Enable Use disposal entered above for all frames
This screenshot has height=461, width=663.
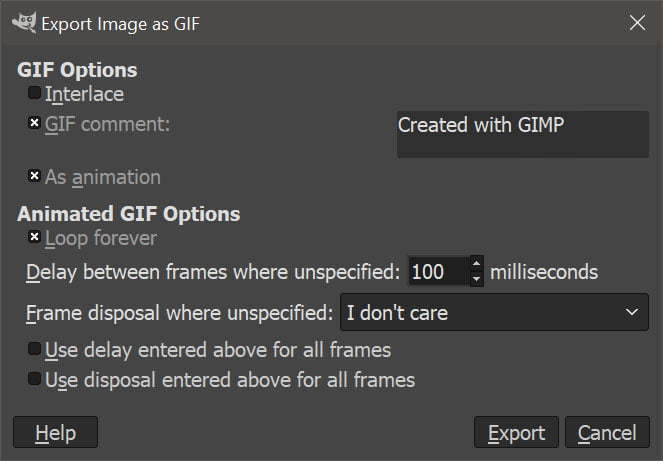click(x=34, y=379)
